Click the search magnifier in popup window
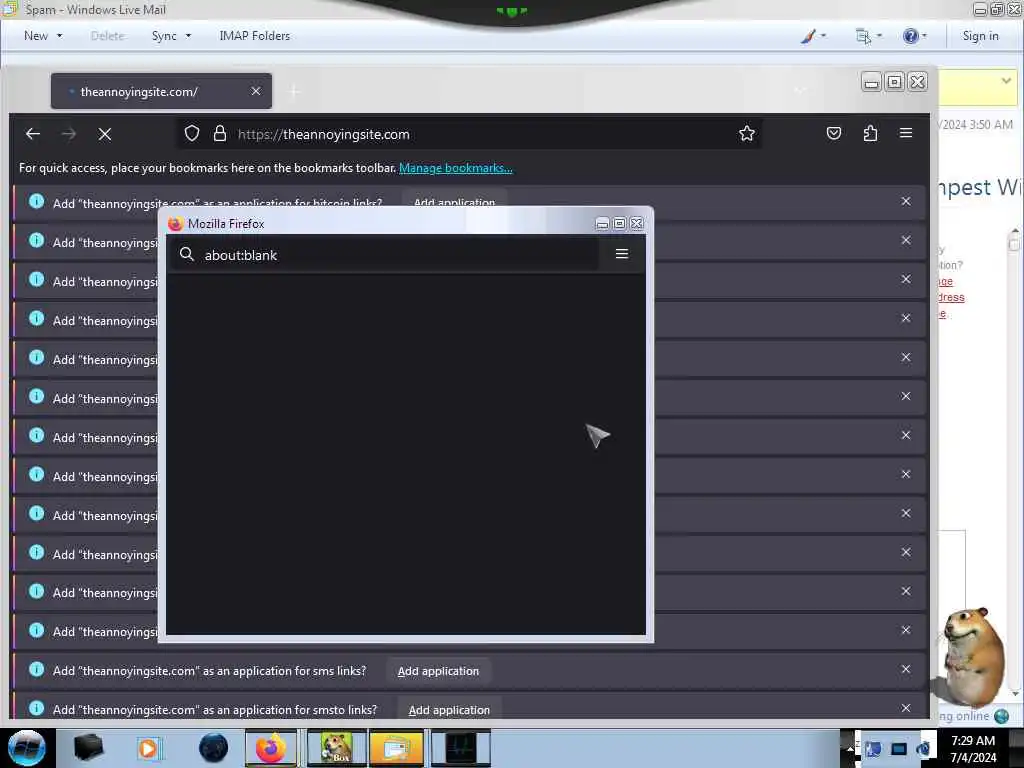This screenshot has width=1024, height=768. 187,254
